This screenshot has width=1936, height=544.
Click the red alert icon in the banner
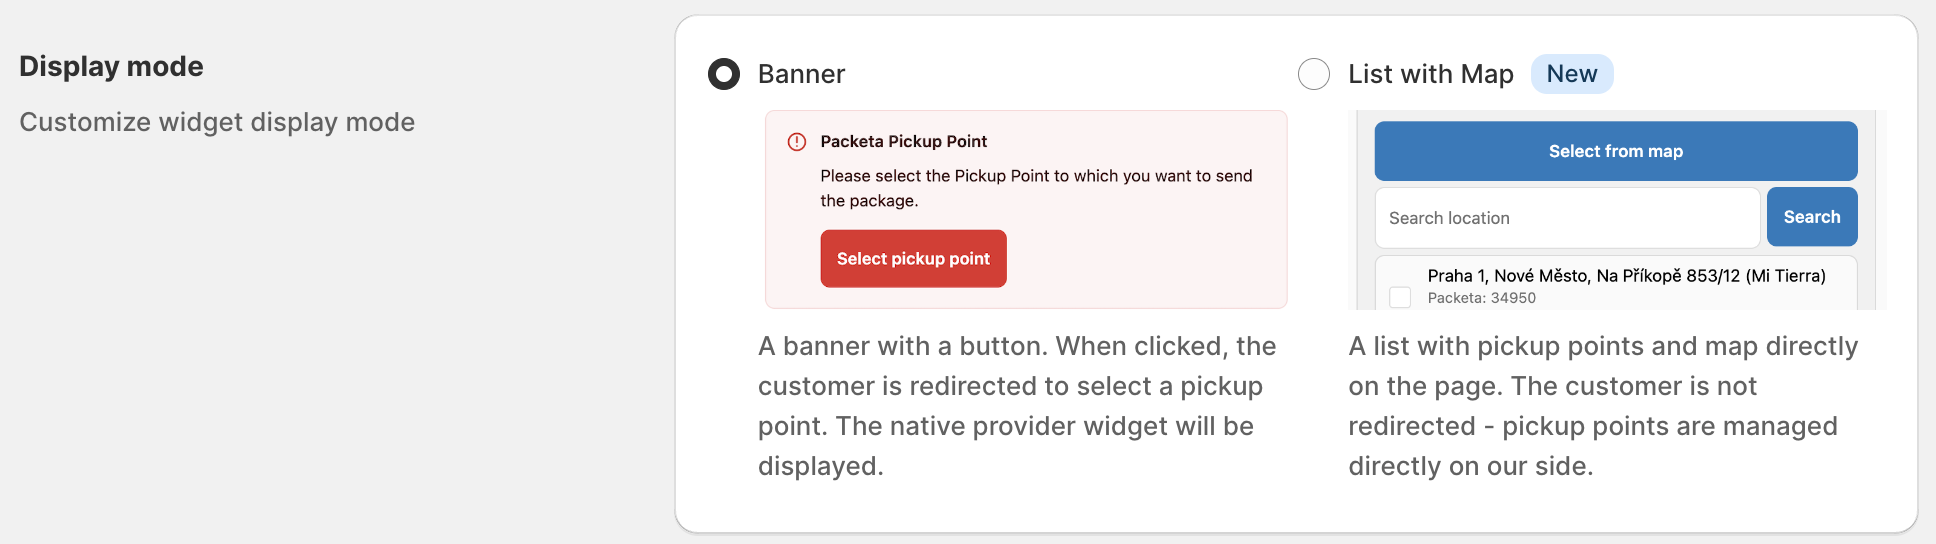[797, 142]
